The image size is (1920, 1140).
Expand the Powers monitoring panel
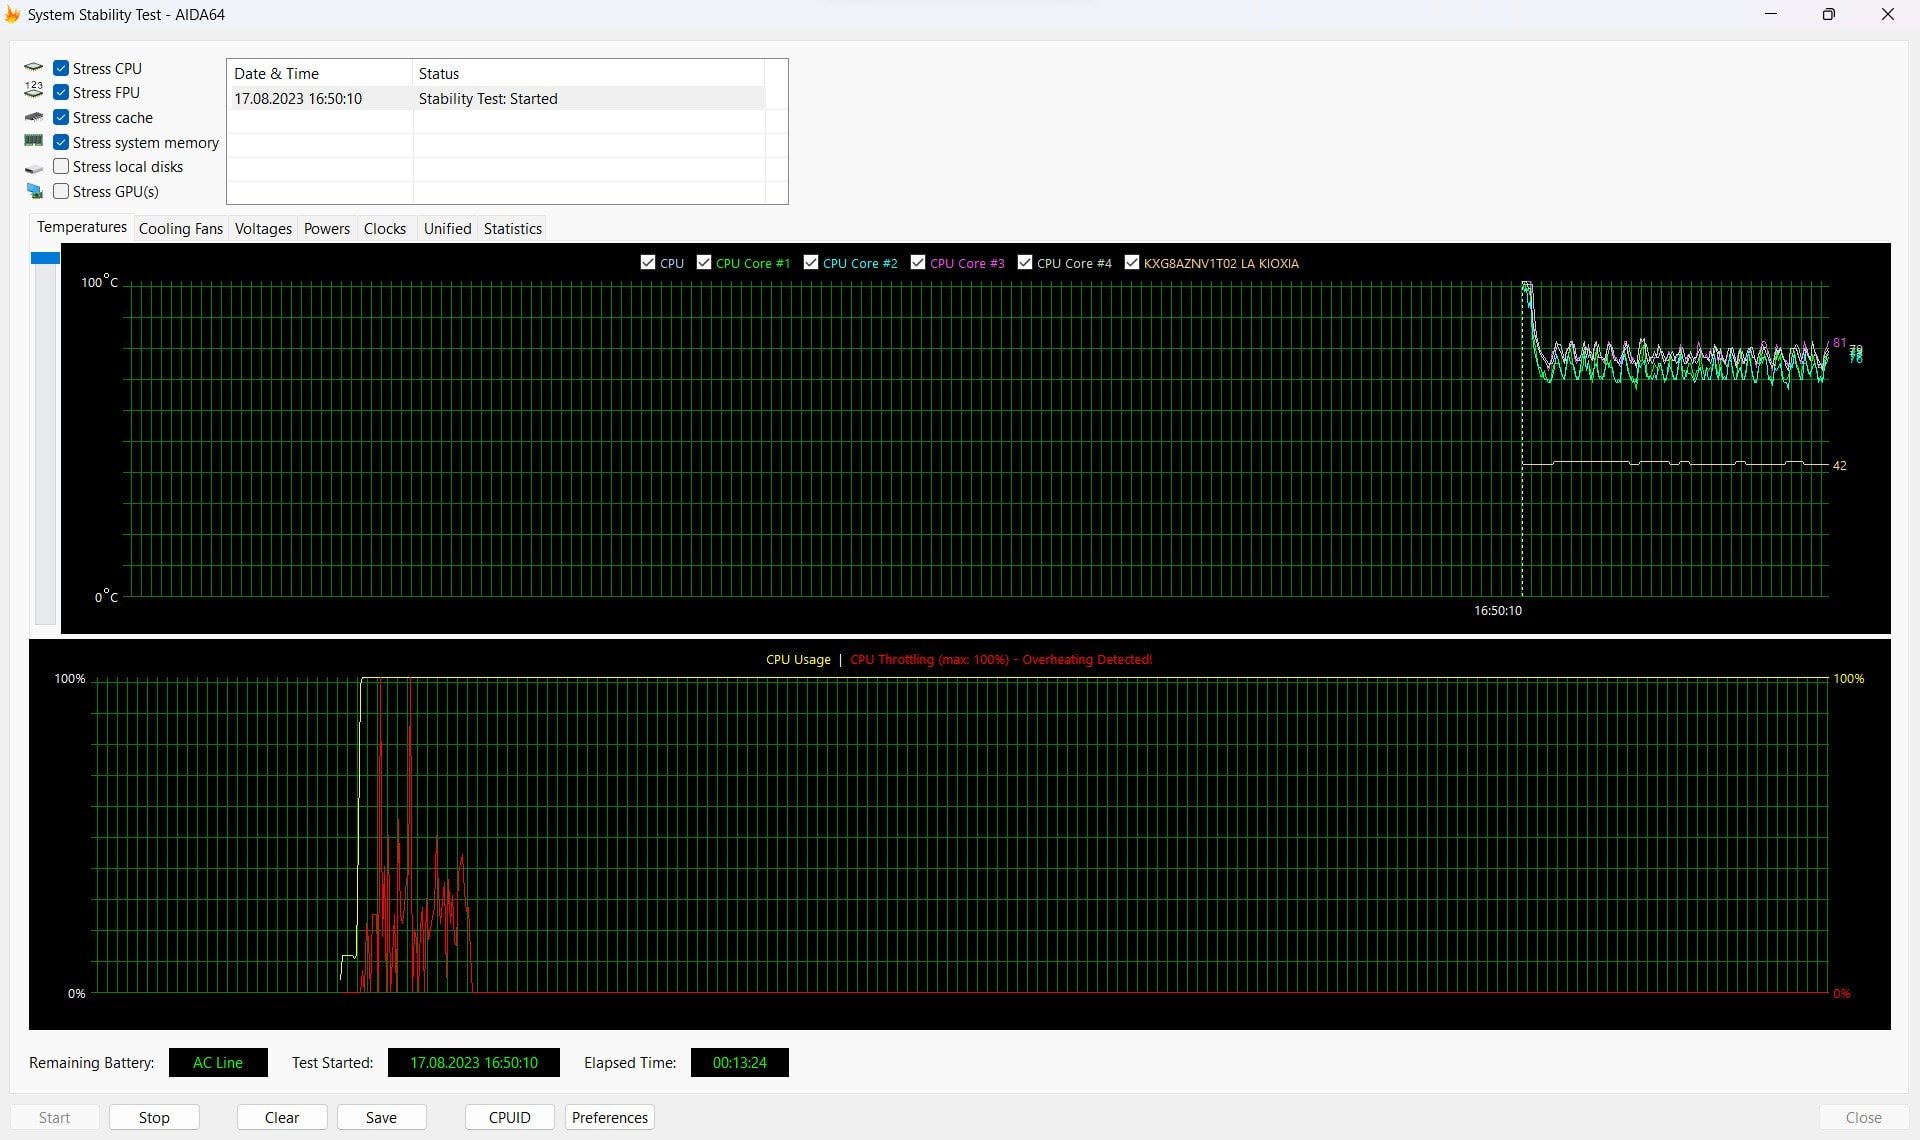pyautogui.click(x=326, y=228)
